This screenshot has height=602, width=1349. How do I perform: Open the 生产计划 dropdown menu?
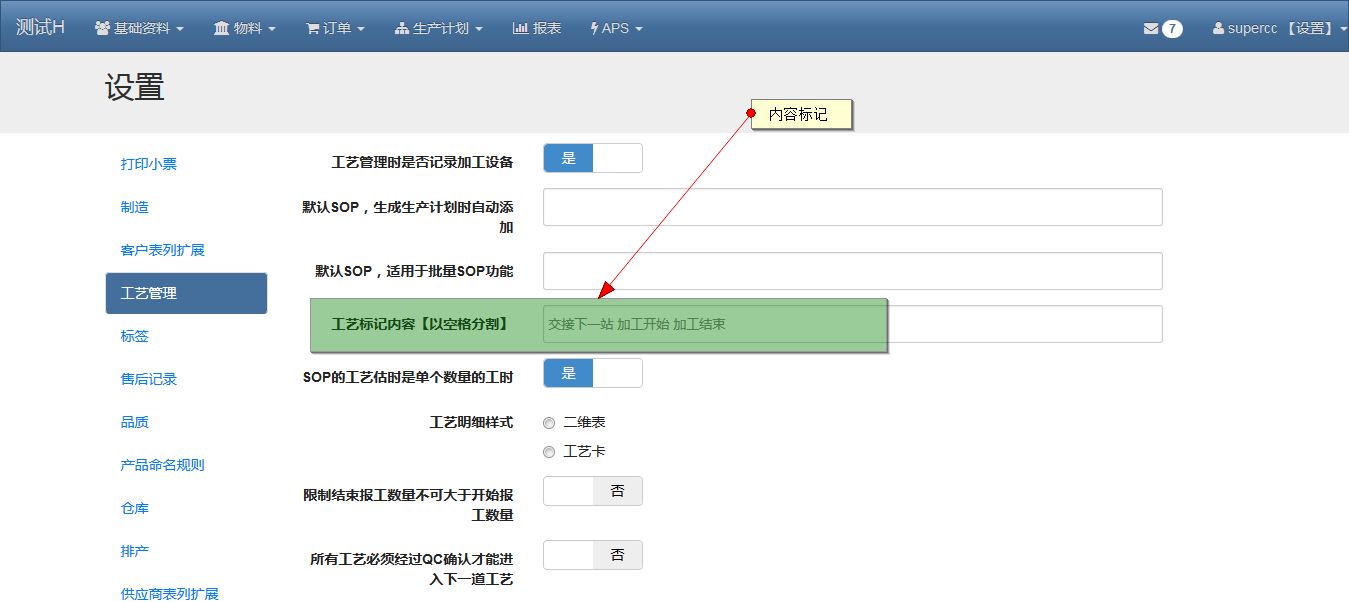[x=439, y=28]
